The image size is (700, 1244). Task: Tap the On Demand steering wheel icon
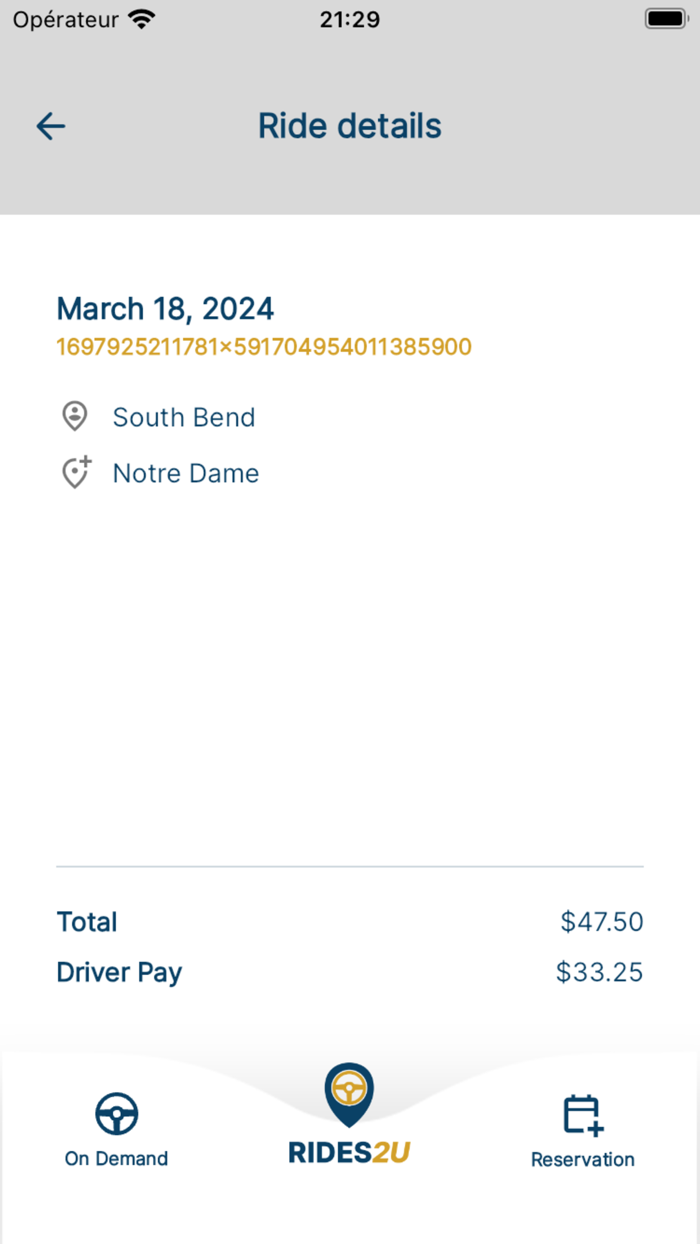coord(116,1113)
